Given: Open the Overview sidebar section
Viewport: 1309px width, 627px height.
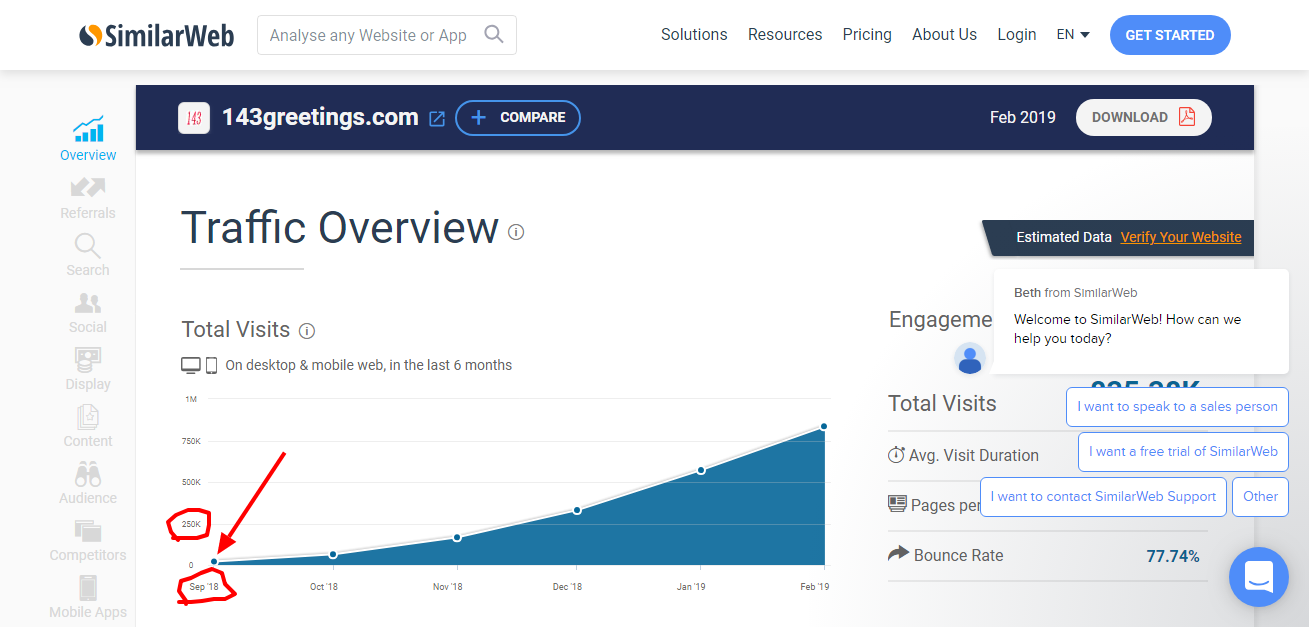Looking at the screenshot, I should [88, 139].
